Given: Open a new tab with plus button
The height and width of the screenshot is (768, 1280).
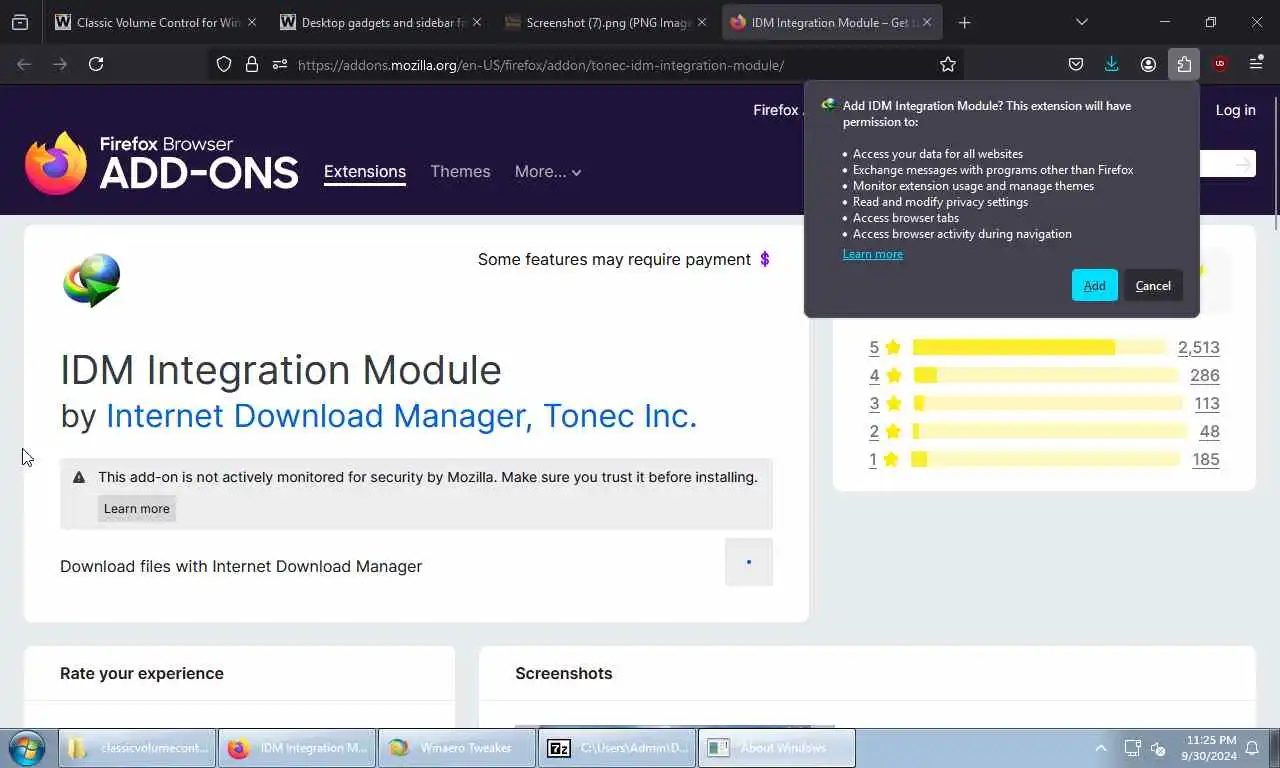Looking at the screenshot, I should coord(964,22).
